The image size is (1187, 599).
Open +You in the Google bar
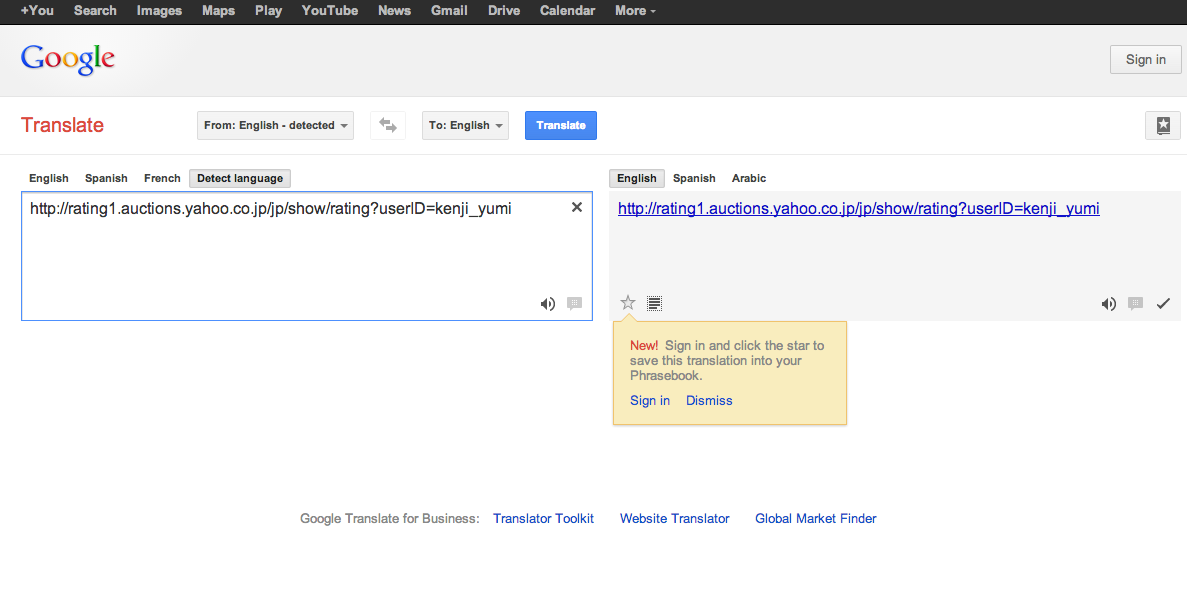click(37, 11)
